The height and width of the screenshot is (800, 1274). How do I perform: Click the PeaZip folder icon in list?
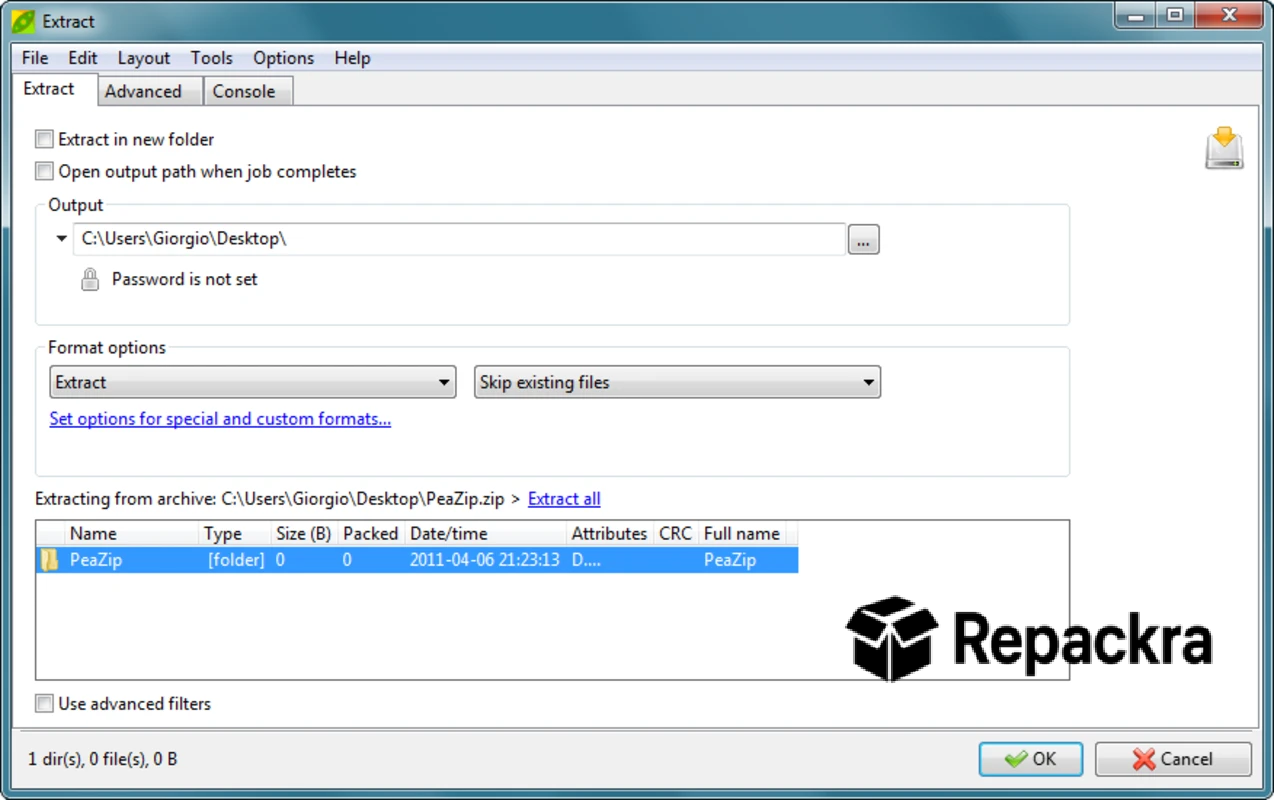[x=49, y=560]
